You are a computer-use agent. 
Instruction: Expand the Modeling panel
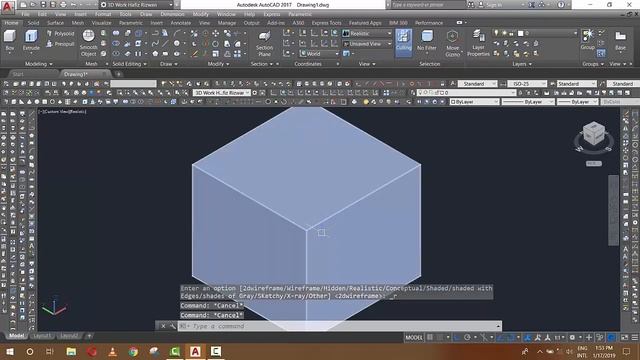39,64
